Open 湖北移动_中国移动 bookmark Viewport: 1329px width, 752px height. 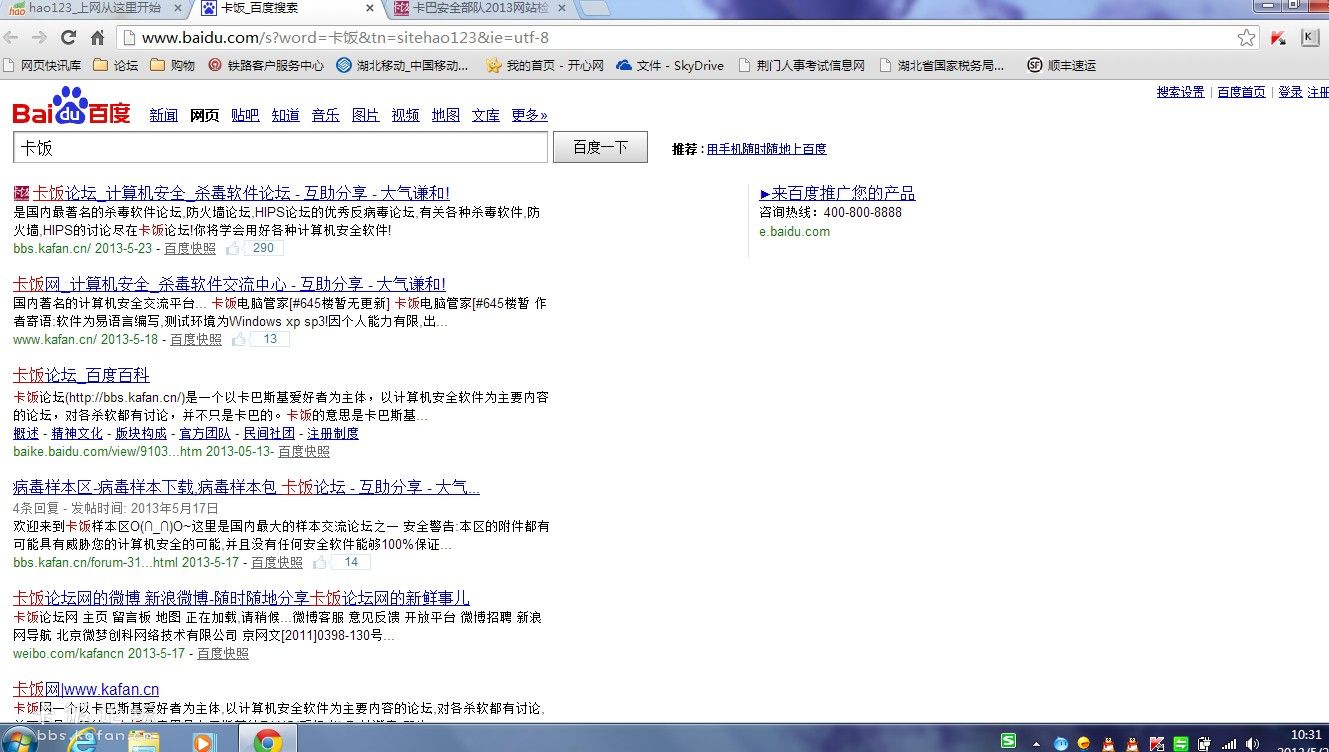point(402,65)
